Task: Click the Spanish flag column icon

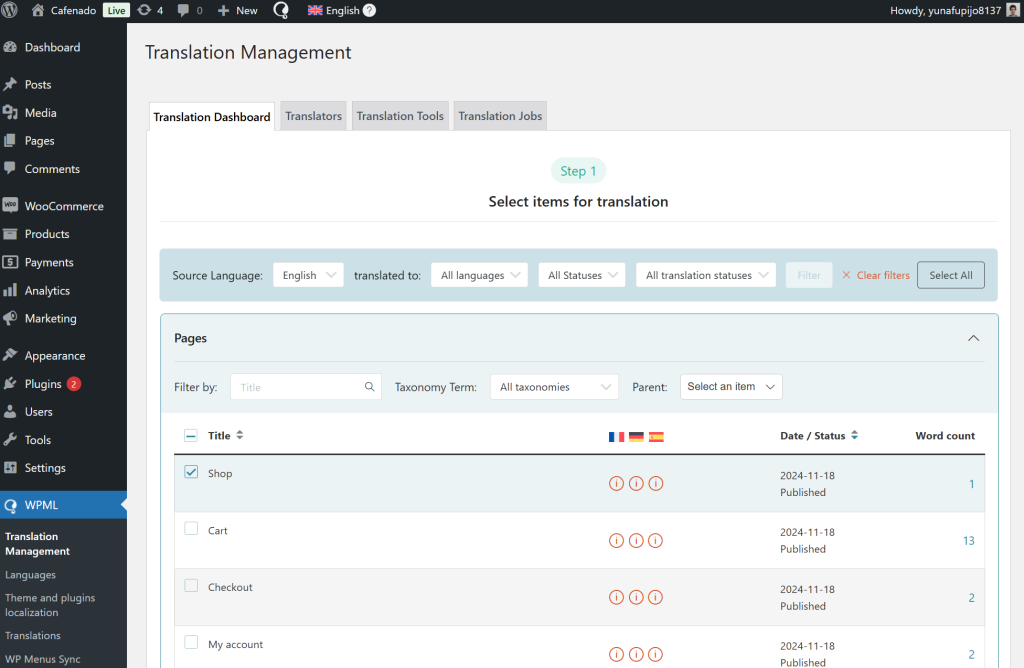Action: click(656, 436)
